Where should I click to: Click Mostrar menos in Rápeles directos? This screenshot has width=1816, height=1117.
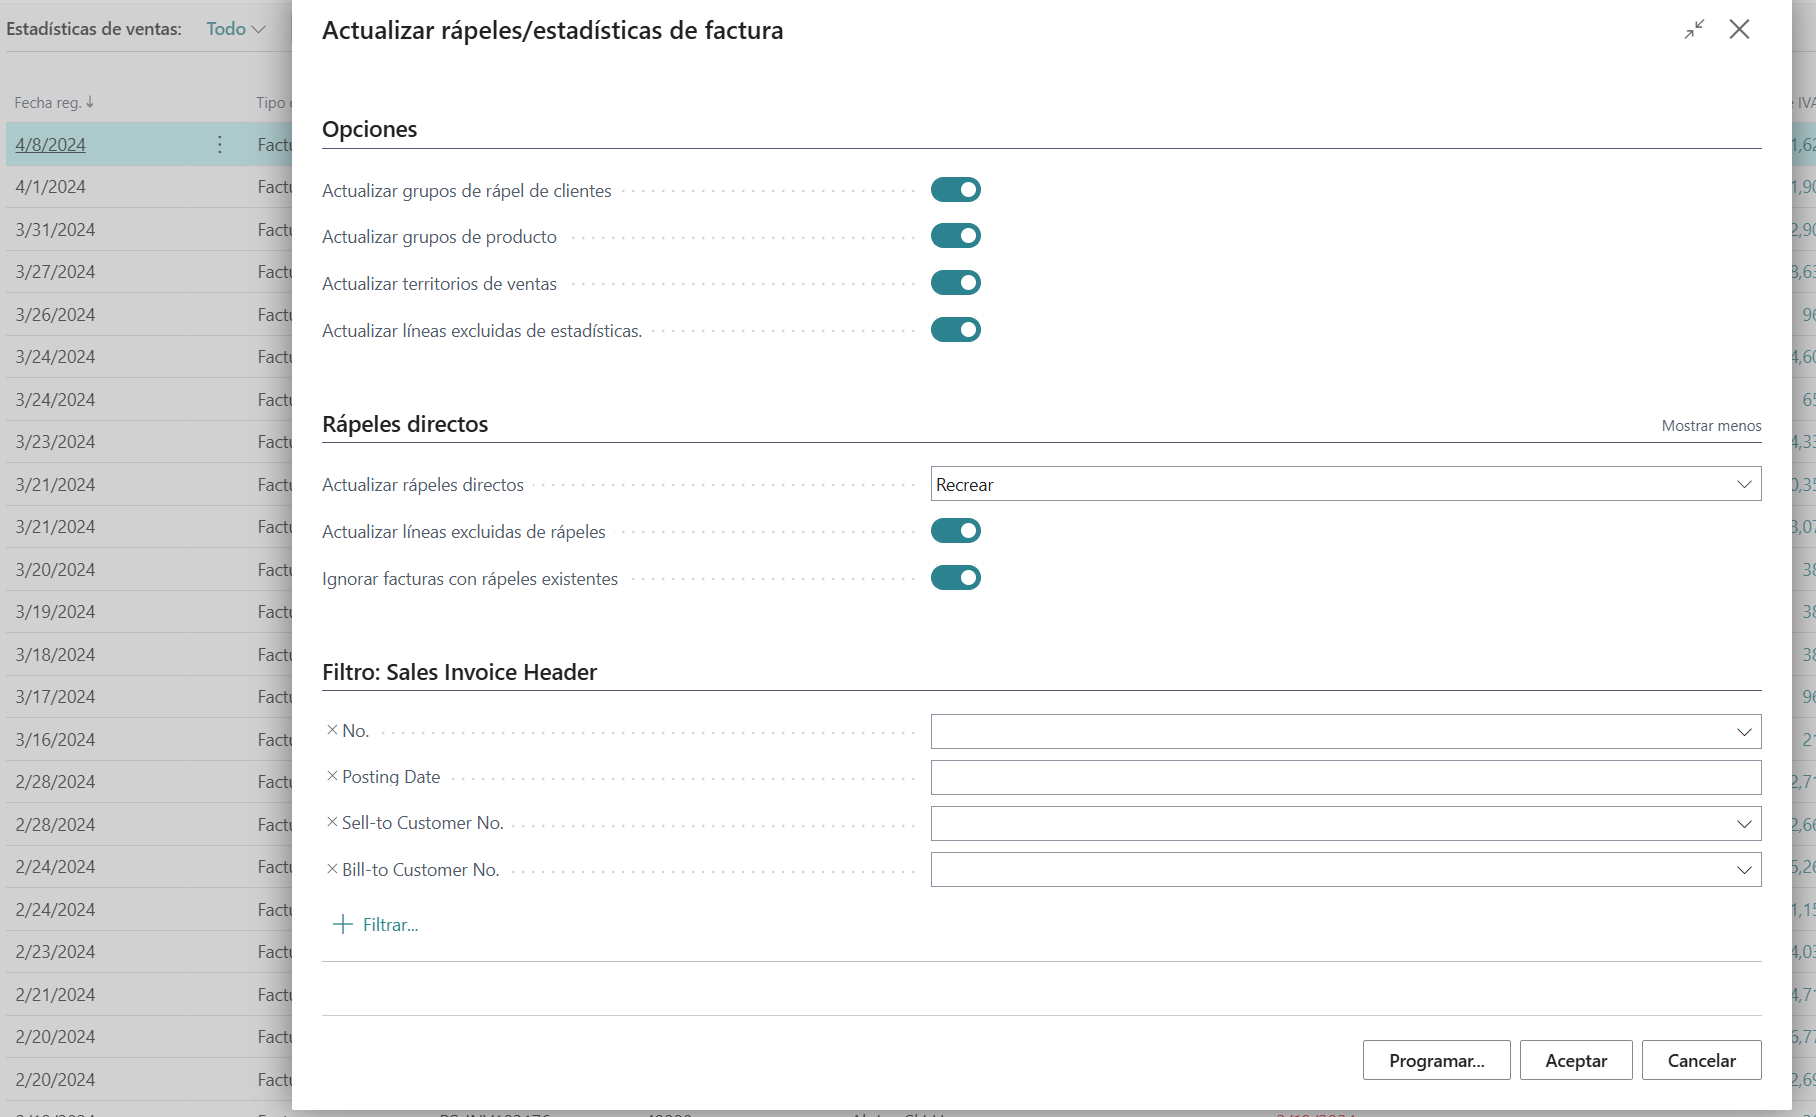1711,426
